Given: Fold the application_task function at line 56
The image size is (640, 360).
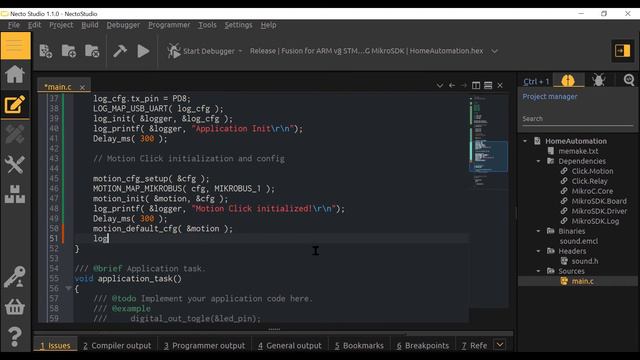Looking at the screenshot, I should [68, 288].
